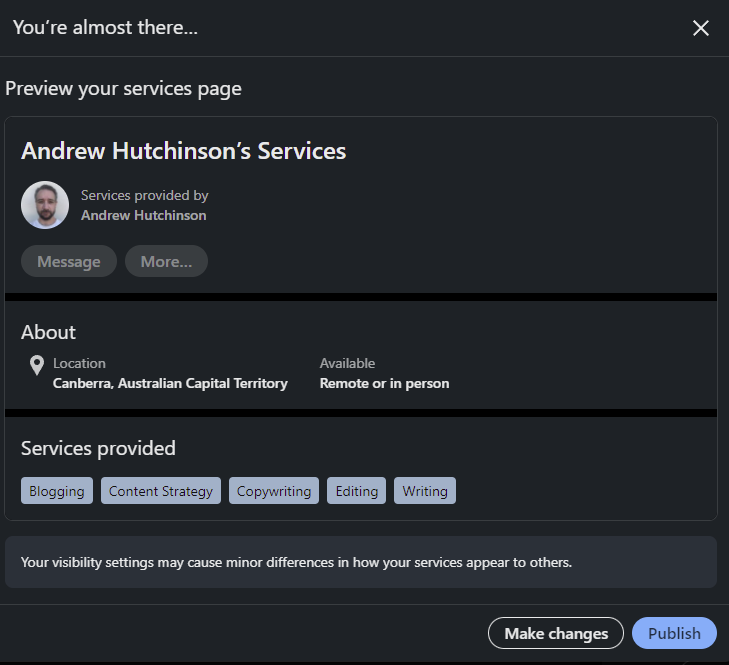Open the More... options menu

166,261
